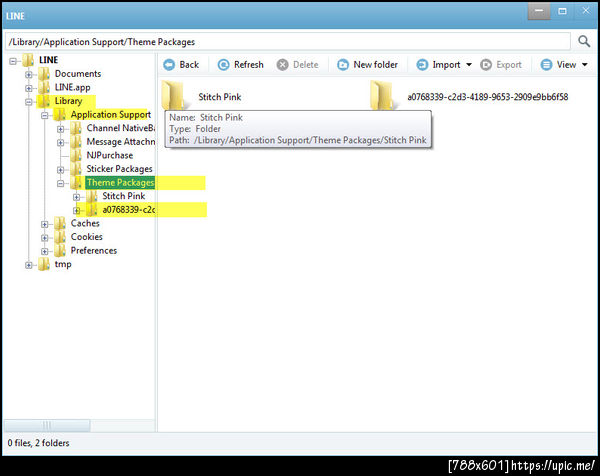Click the Back button label
This screenshot has width=600, height=476.
189,65
